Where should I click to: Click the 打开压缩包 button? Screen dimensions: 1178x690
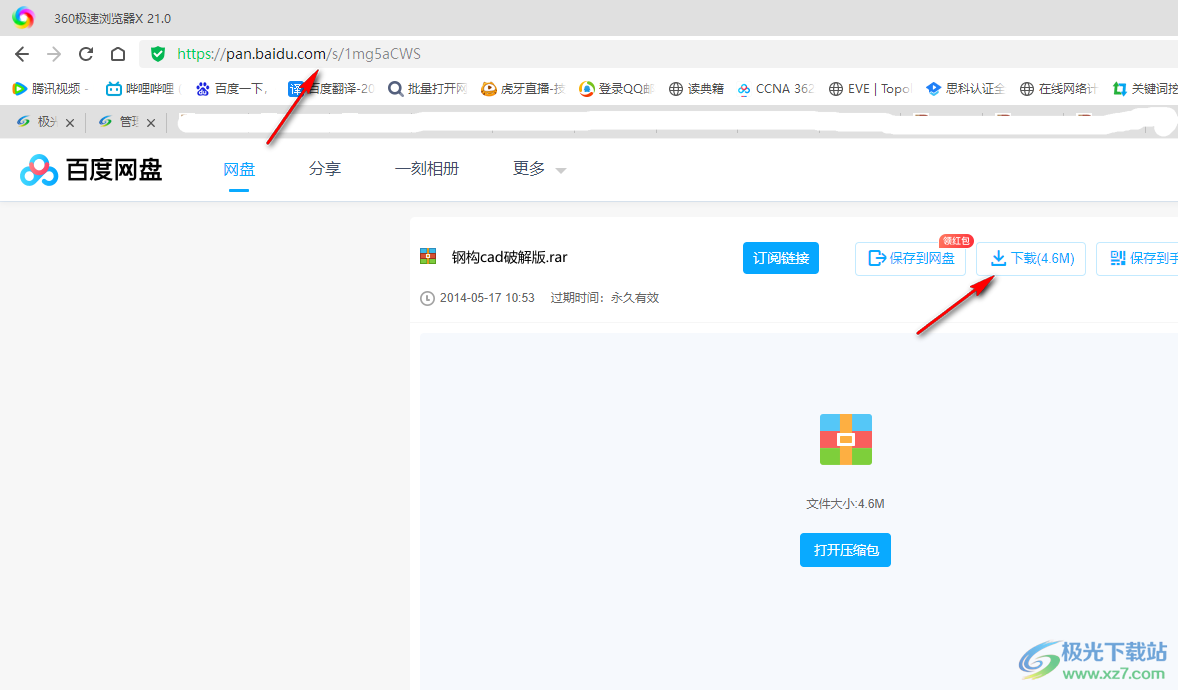point(845,549)
